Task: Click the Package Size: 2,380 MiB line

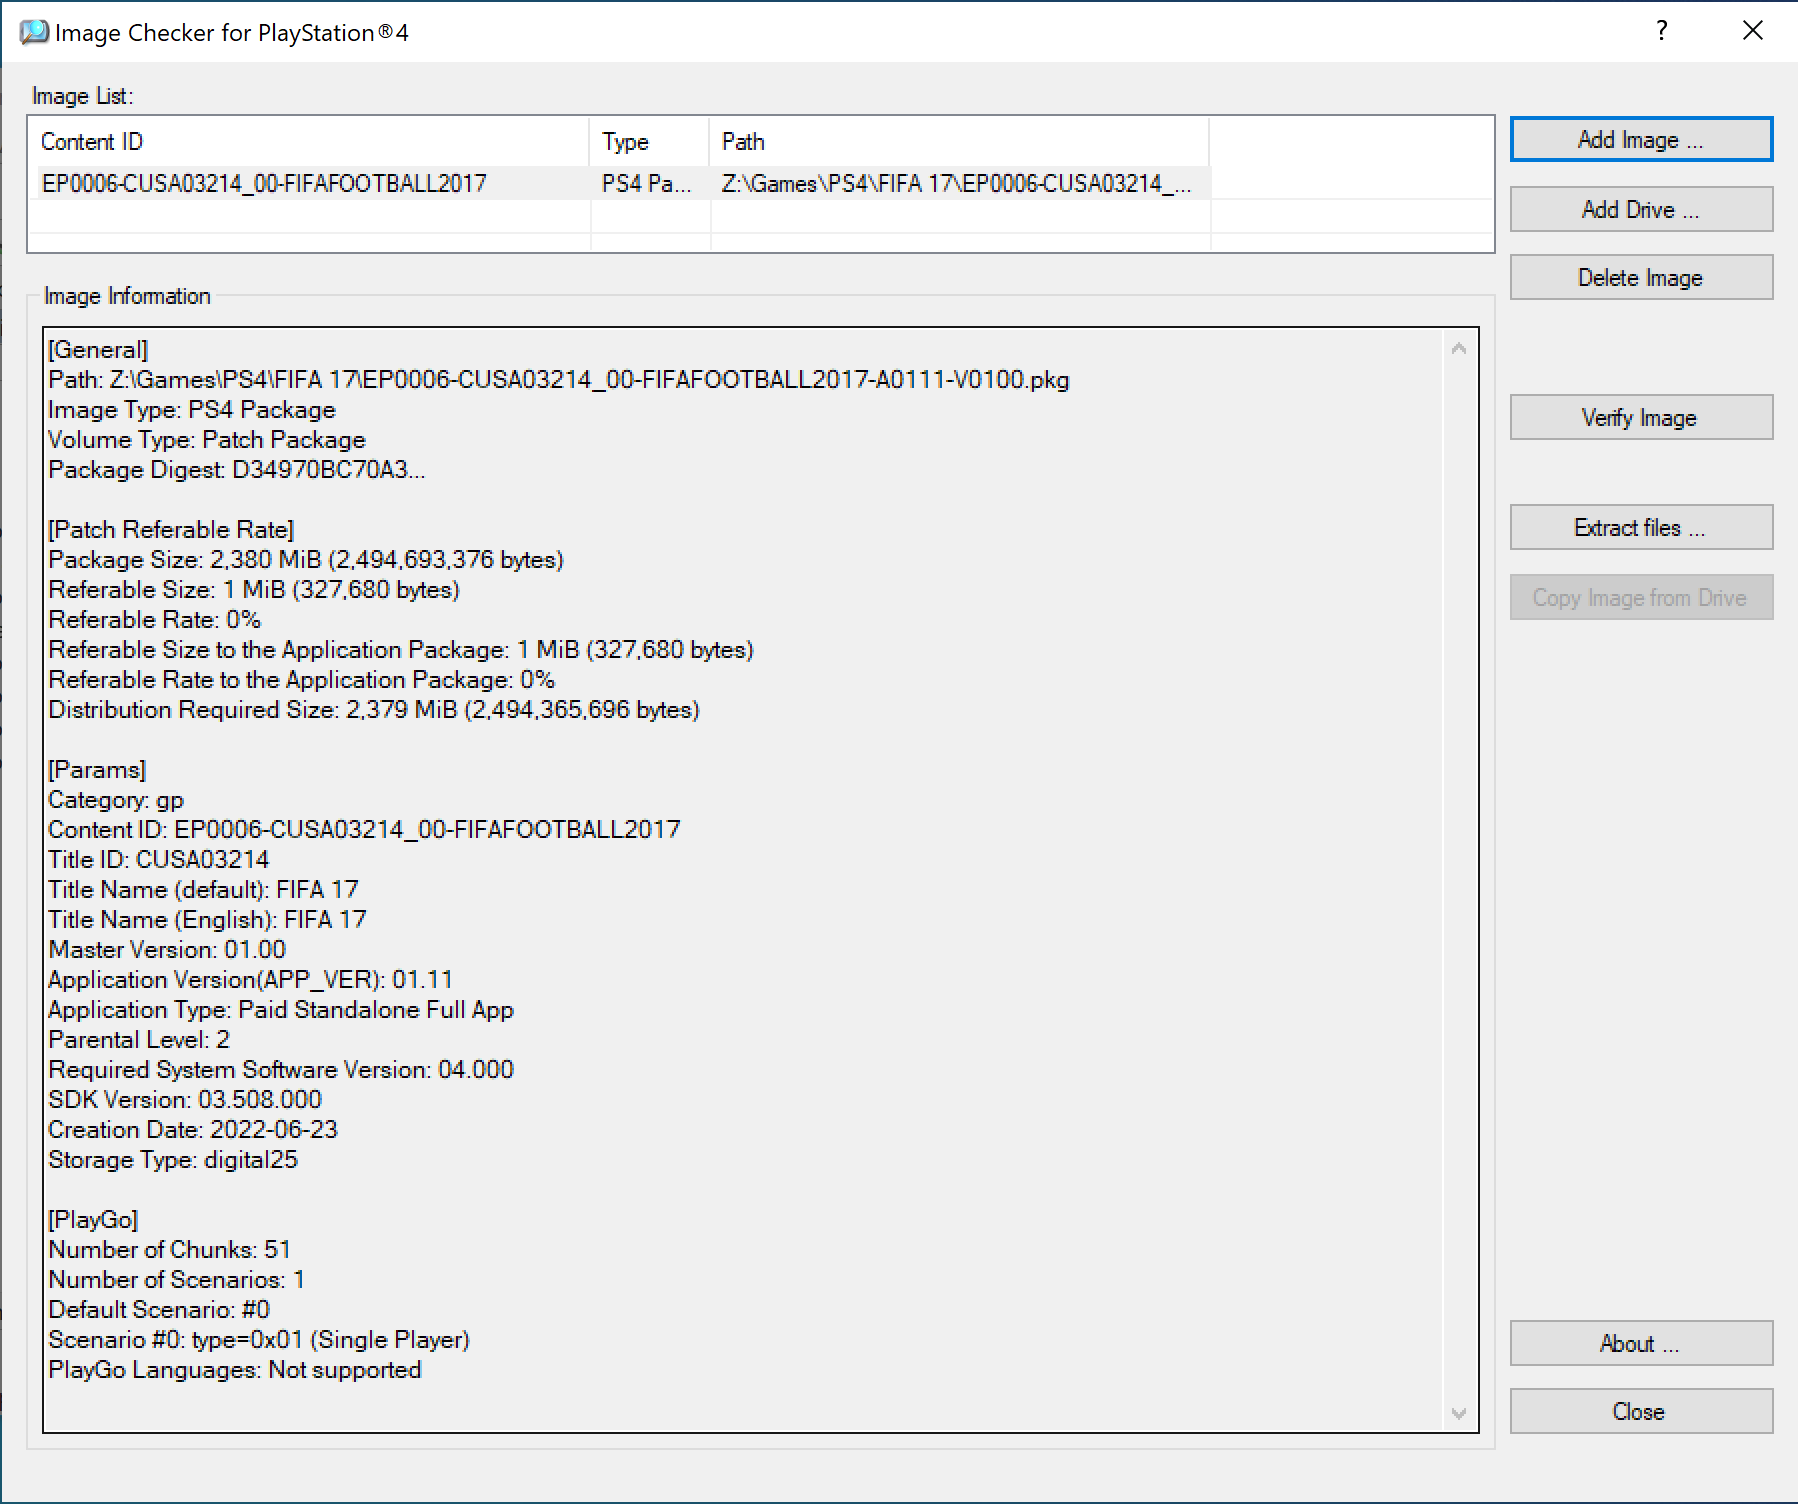Action: pyautogui.click(x=306, y=559)
